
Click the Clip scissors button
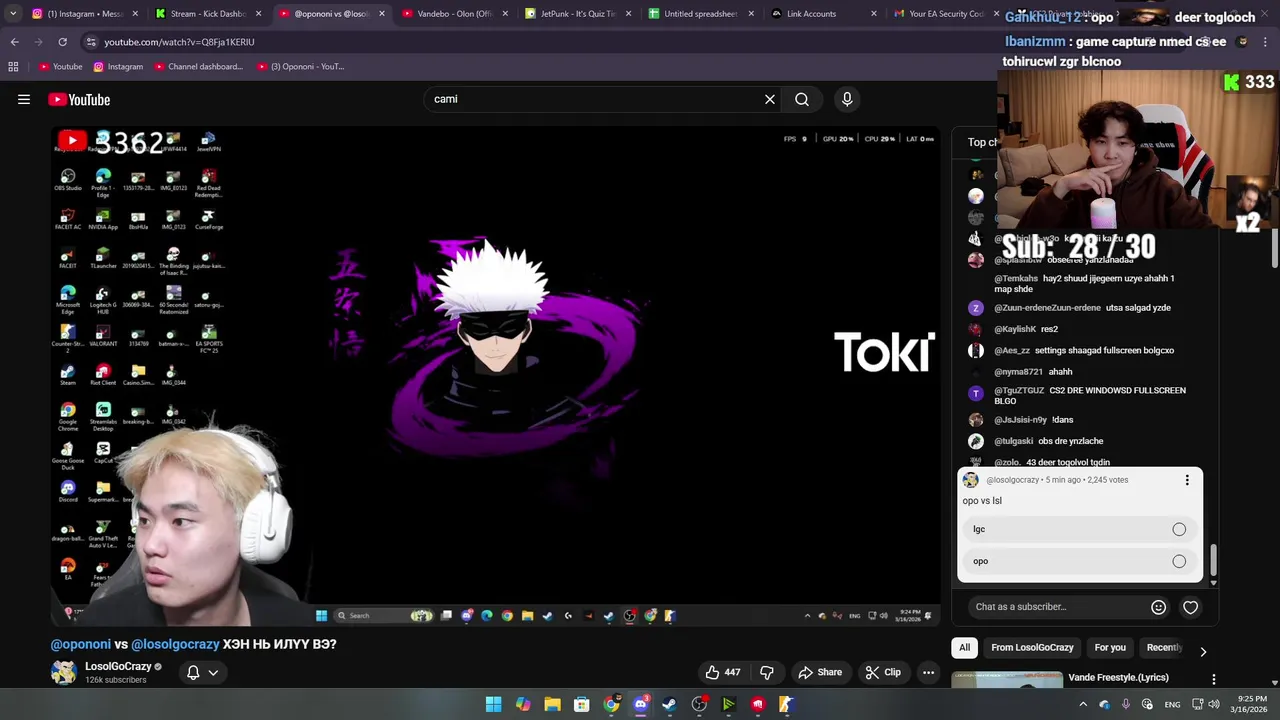point(883,672)
